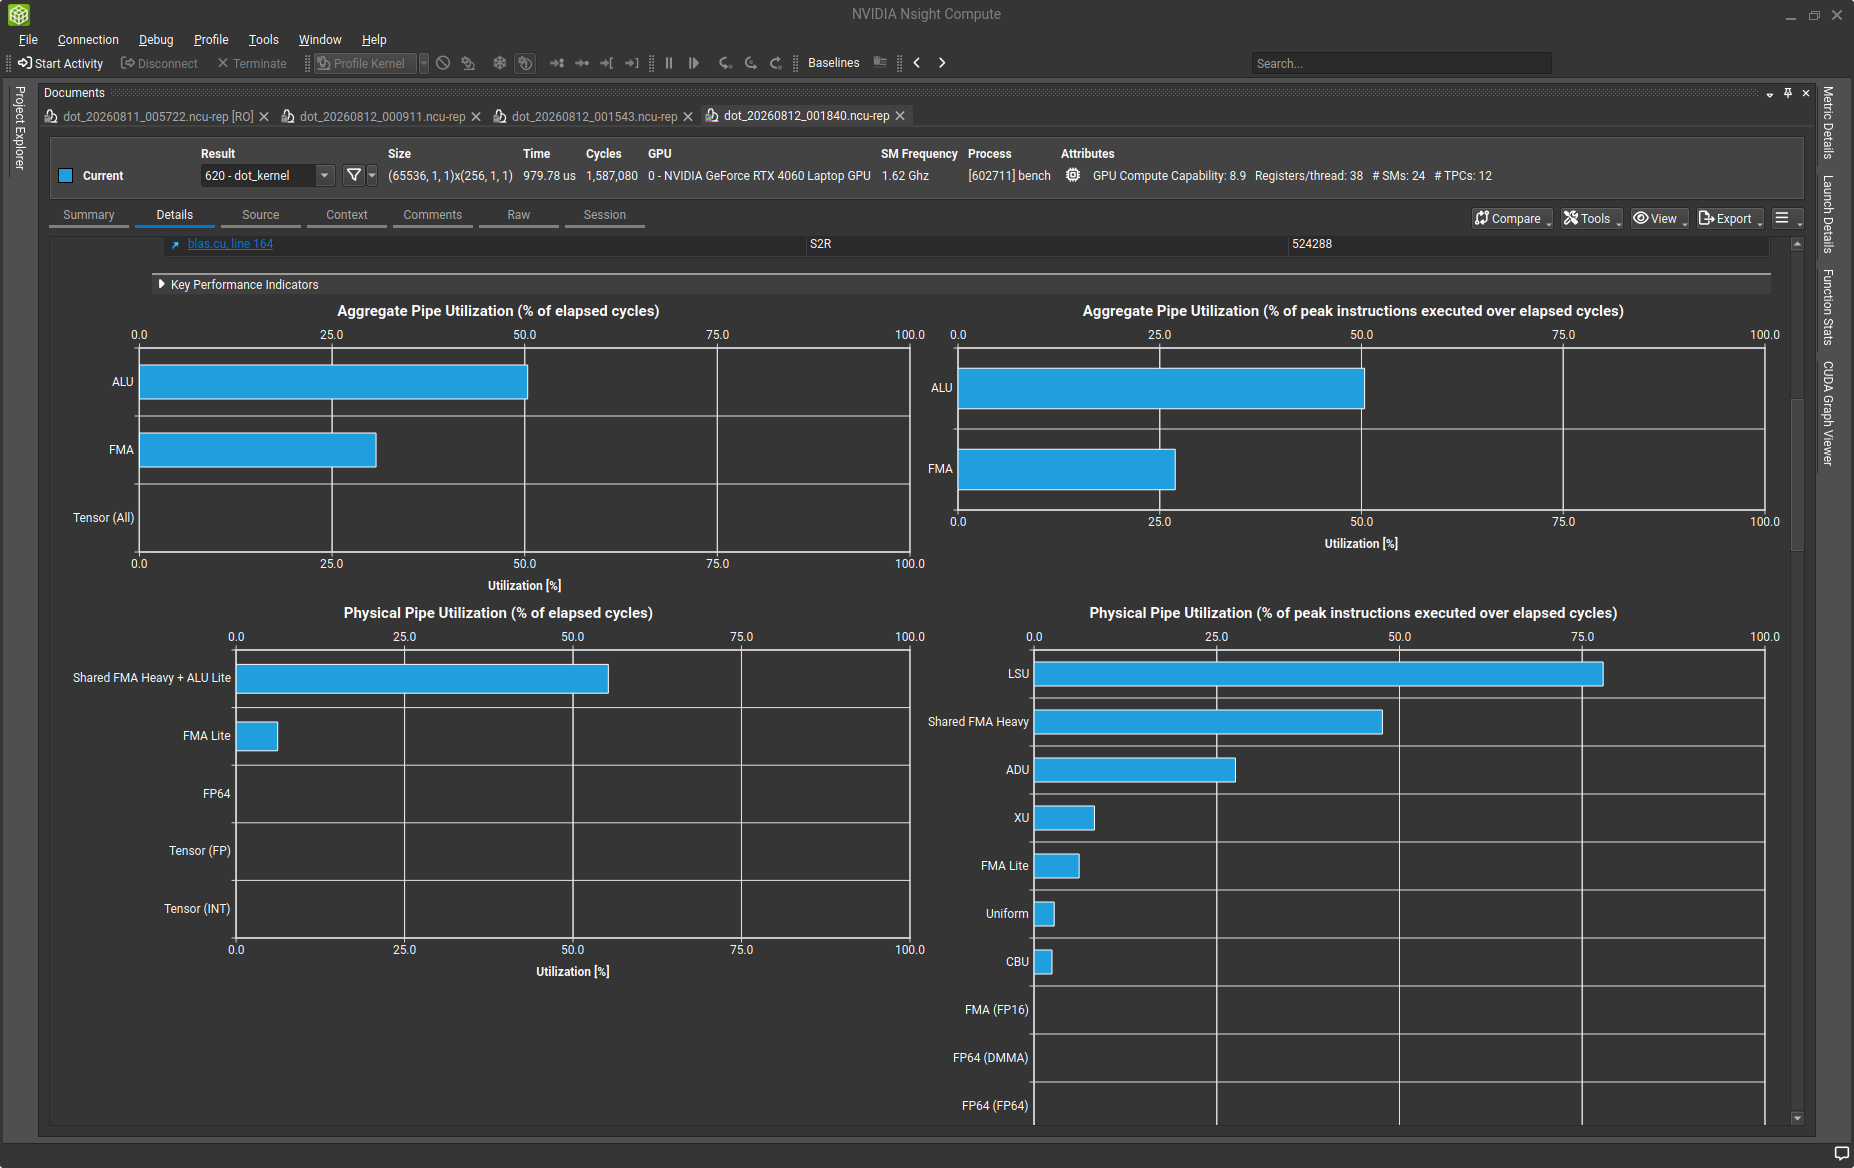Click the Search input field

coord(1401,63)
